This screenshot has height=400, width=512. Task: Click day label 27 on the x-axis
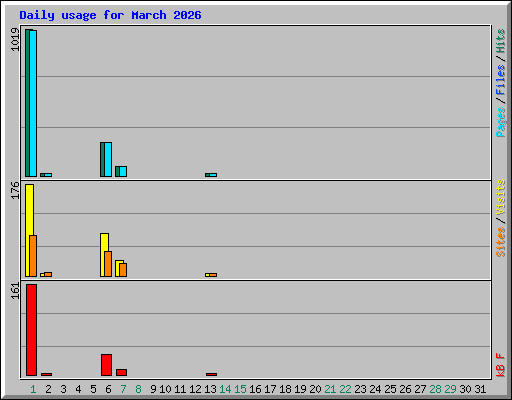[420, 389]
